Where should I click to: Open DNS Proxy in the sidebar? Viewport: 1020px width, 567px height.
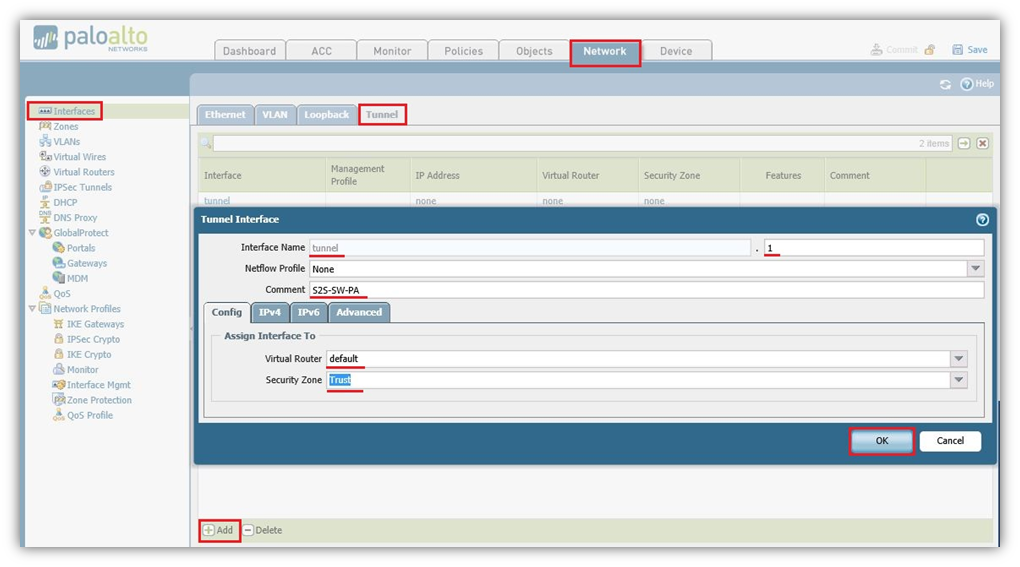click(75, 218)
